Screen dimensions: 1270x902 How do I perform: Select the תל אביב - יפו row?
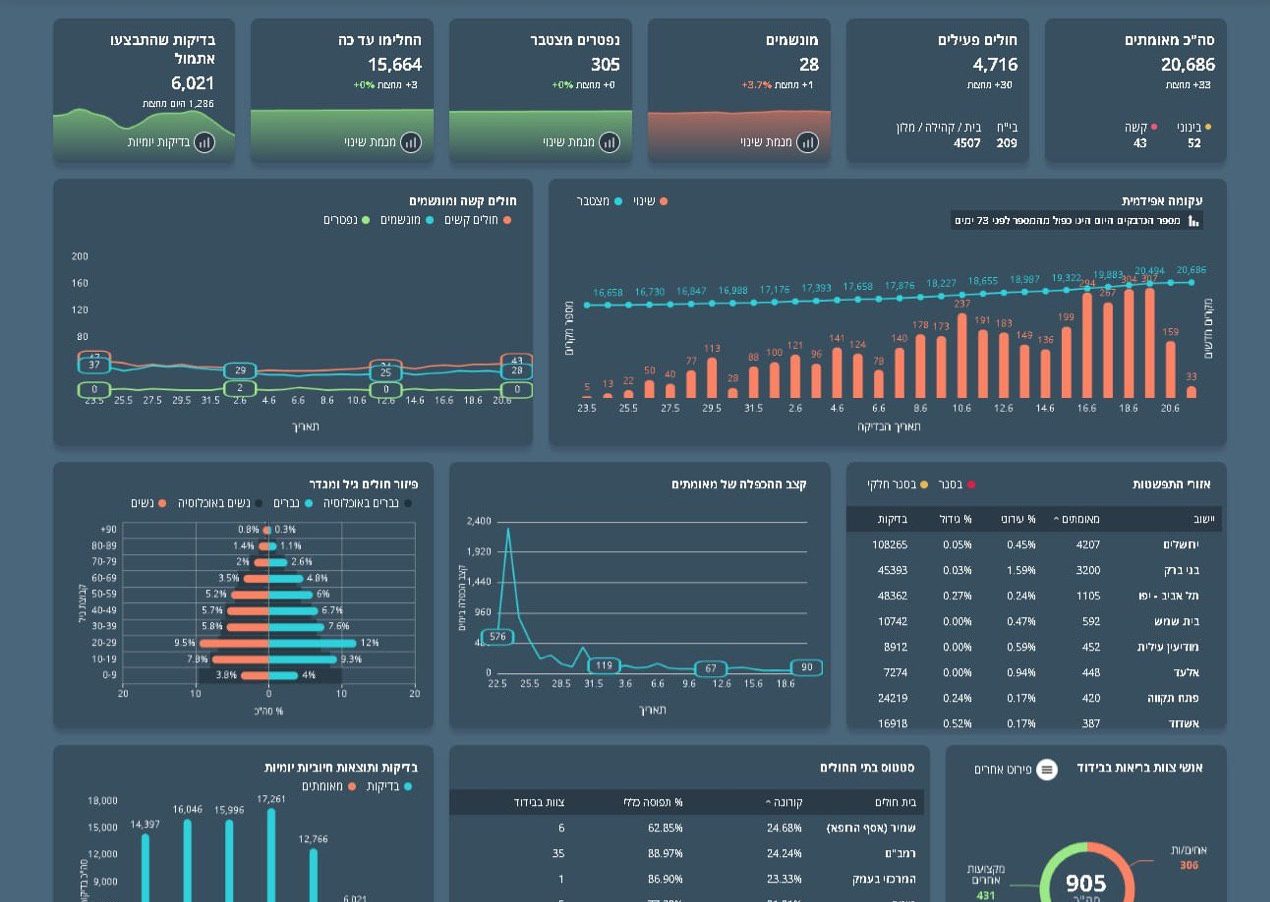click(1034, 596)
